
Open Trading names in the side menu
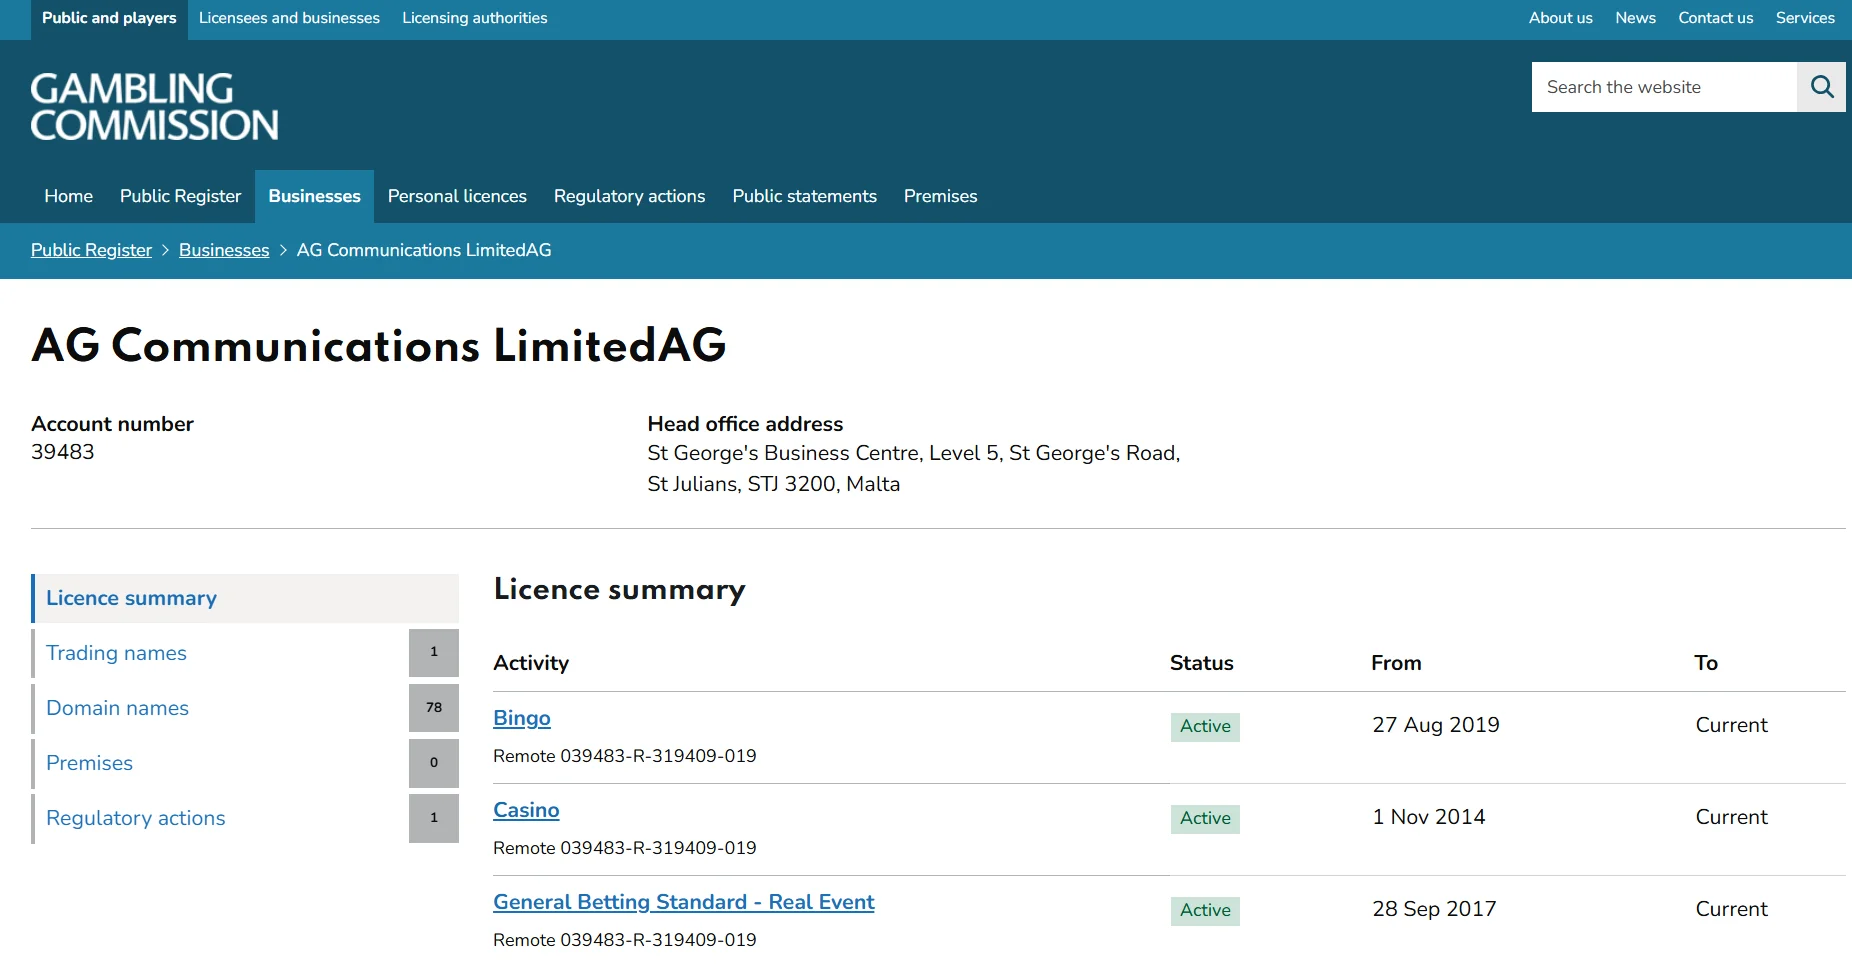click(x=245, y=653)
